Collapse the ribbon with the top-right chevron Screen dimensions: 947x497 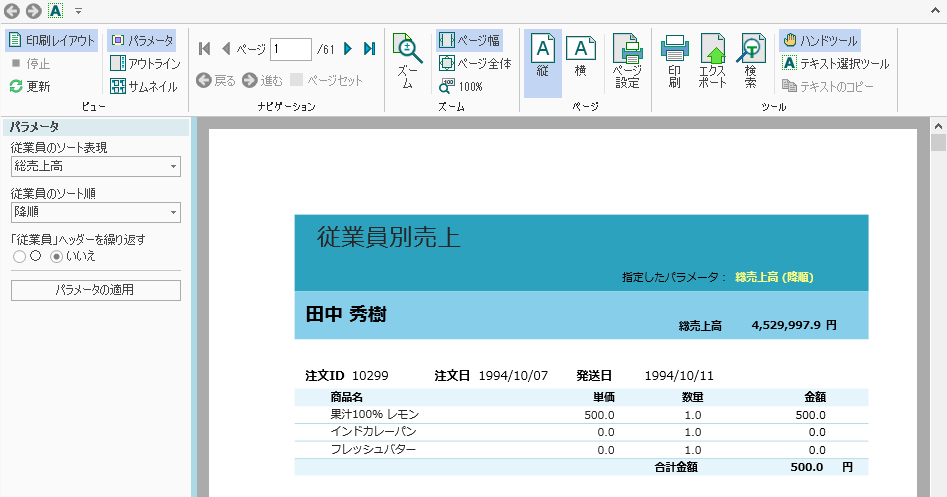[935, 11]
